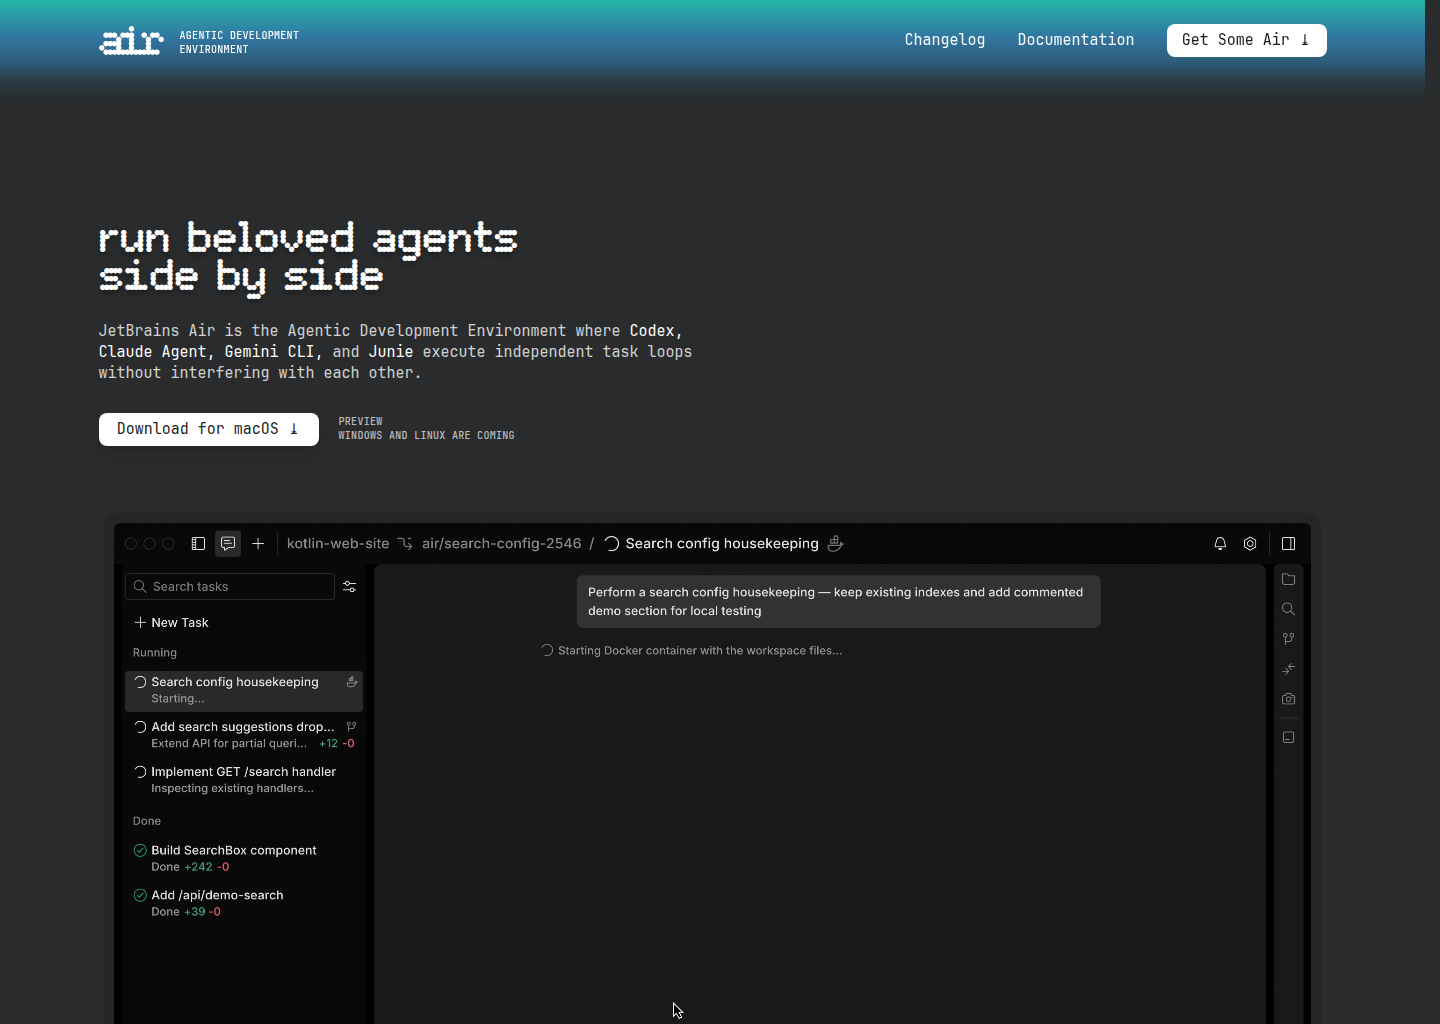
Task: Click the chat tasks view icon
Action: tap(228, 543)
